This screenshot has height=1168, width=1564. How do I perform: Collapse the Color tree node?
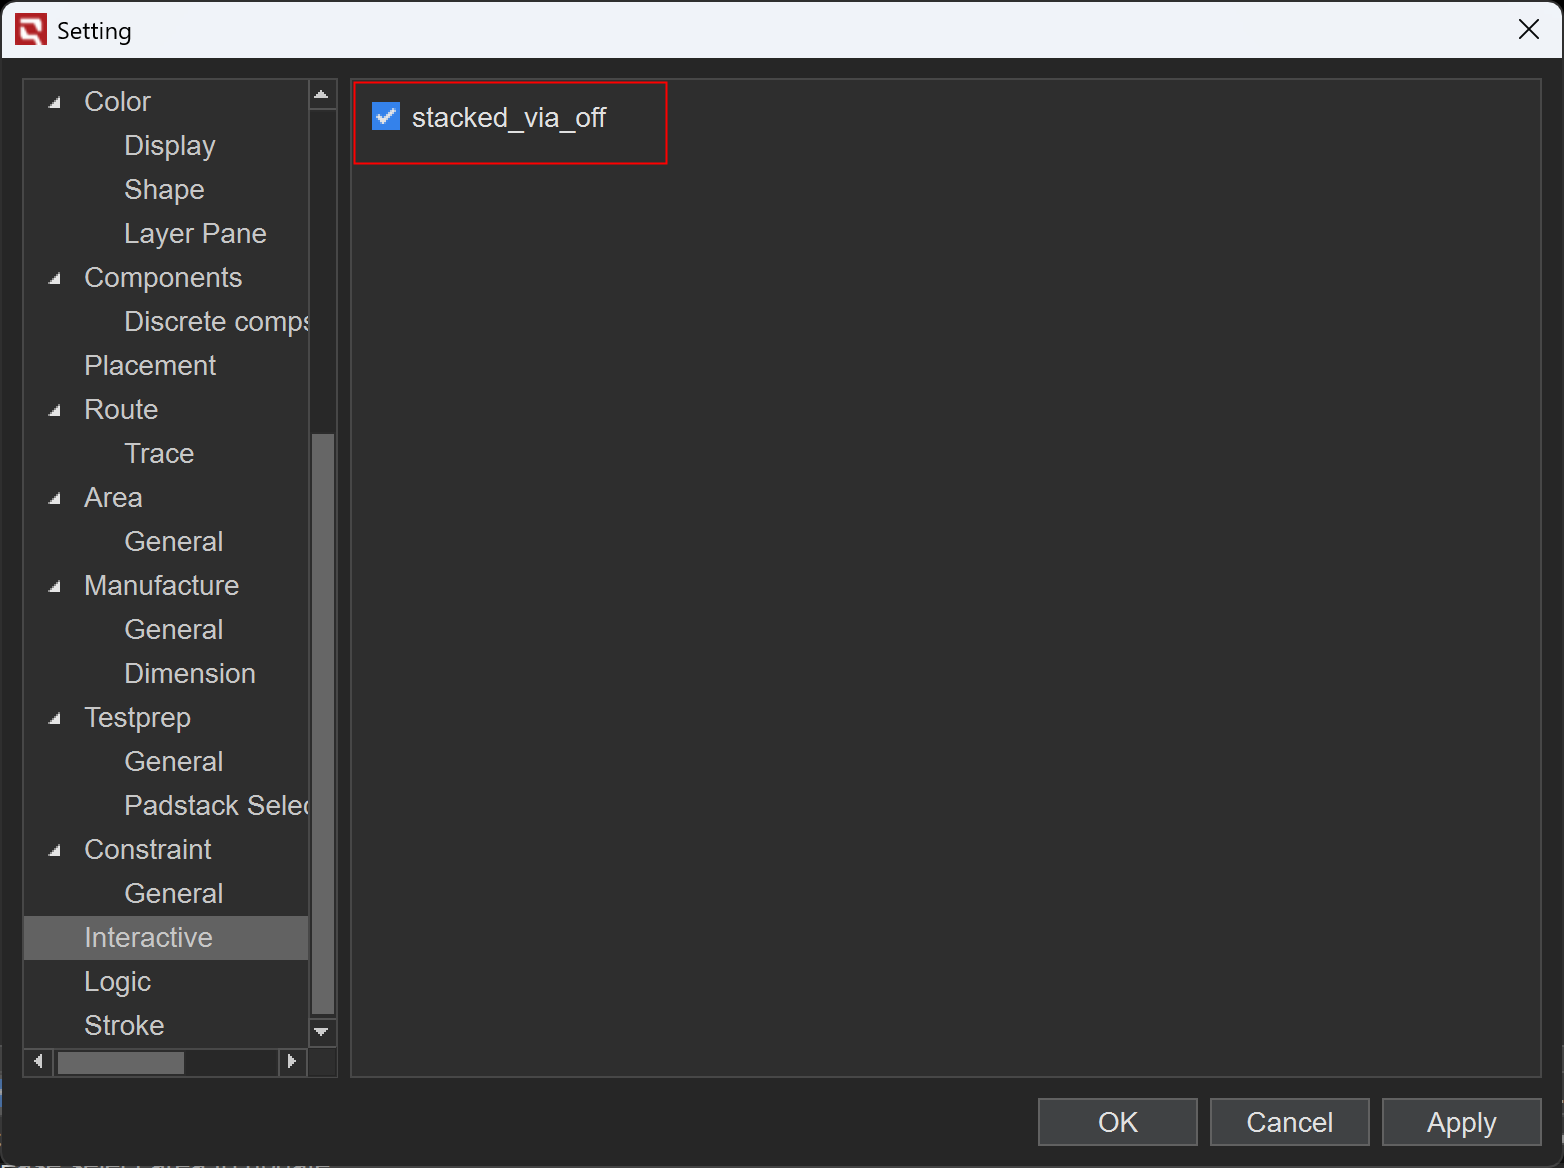click(x=55, y=102)
